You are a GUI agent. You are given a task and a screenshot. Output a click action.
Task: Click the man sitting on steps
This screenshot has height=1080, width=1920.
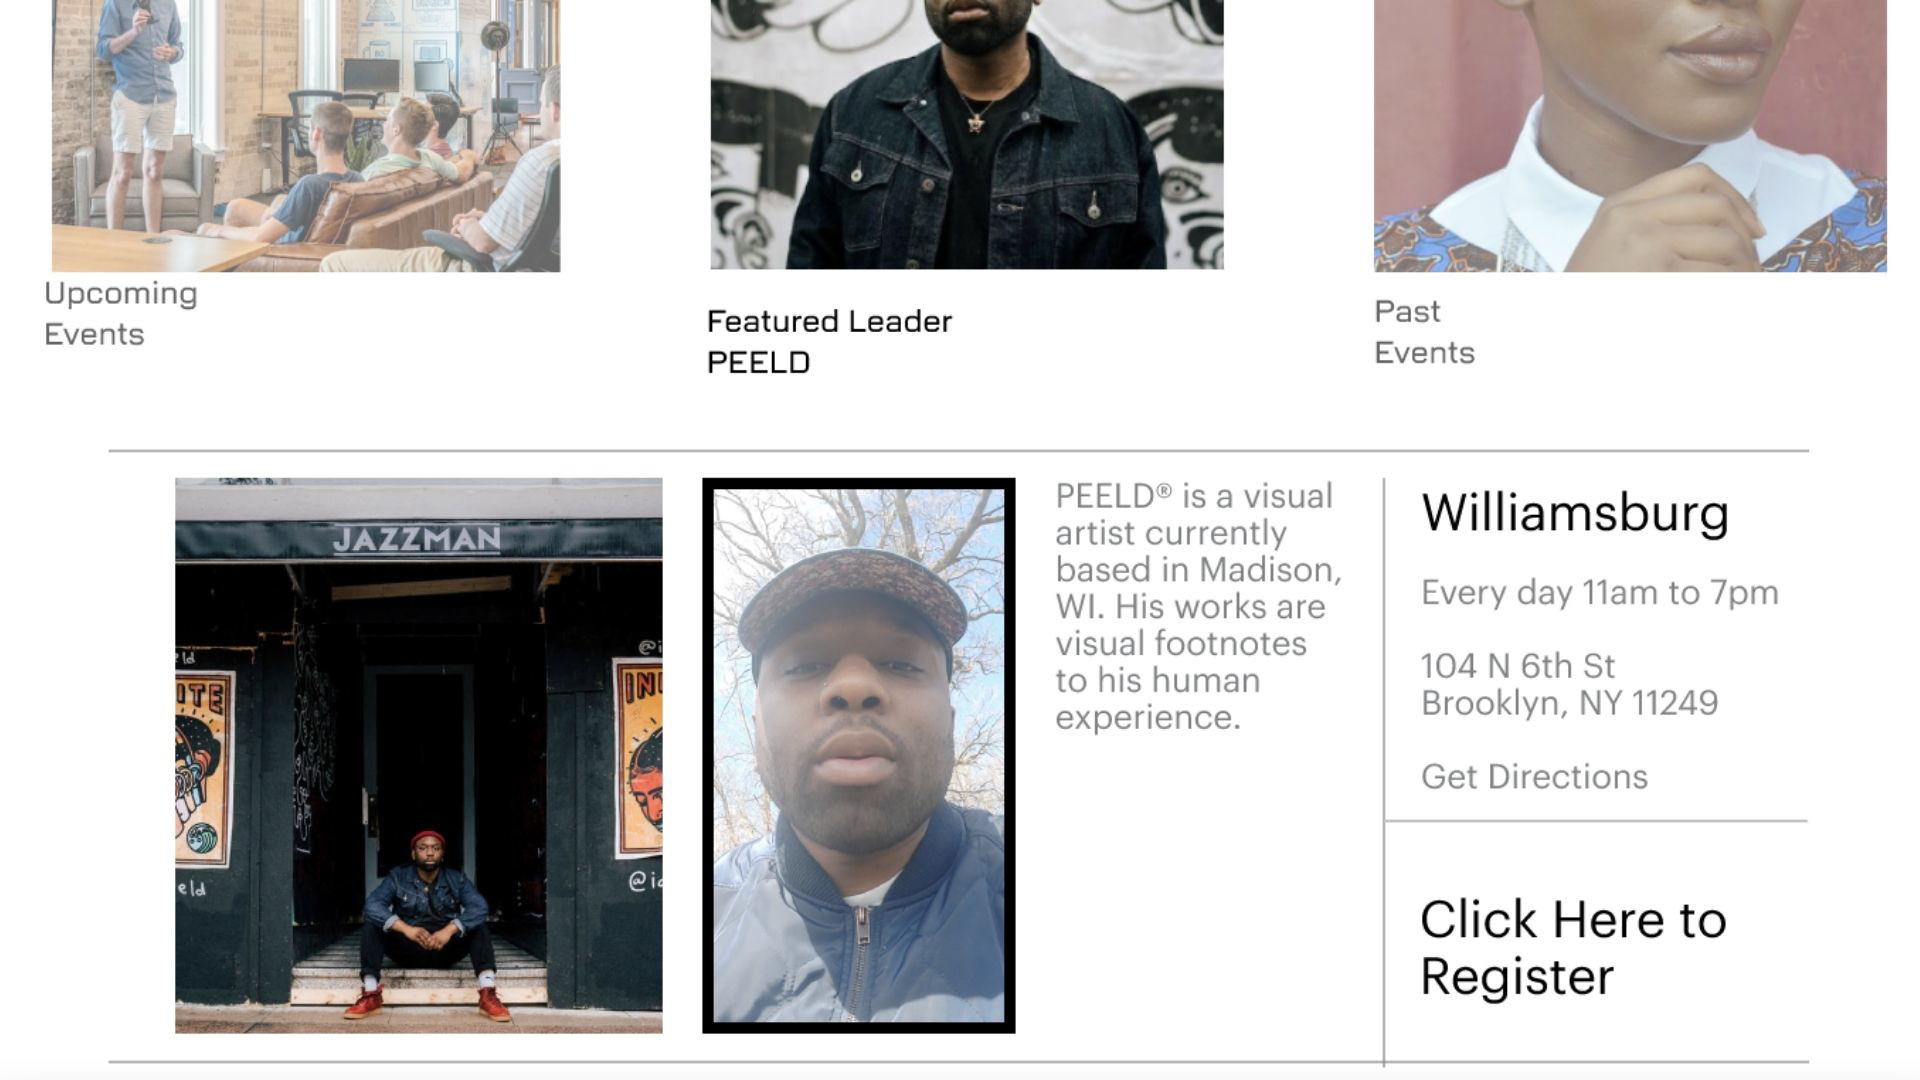click(427, 925)
